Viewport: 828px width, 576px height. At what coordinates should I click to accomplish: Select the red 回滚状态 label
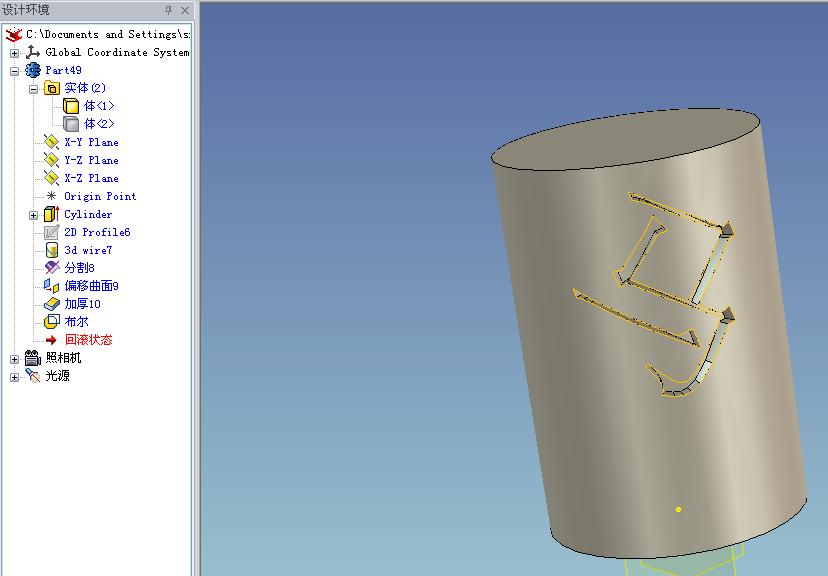tap(89, 339)
